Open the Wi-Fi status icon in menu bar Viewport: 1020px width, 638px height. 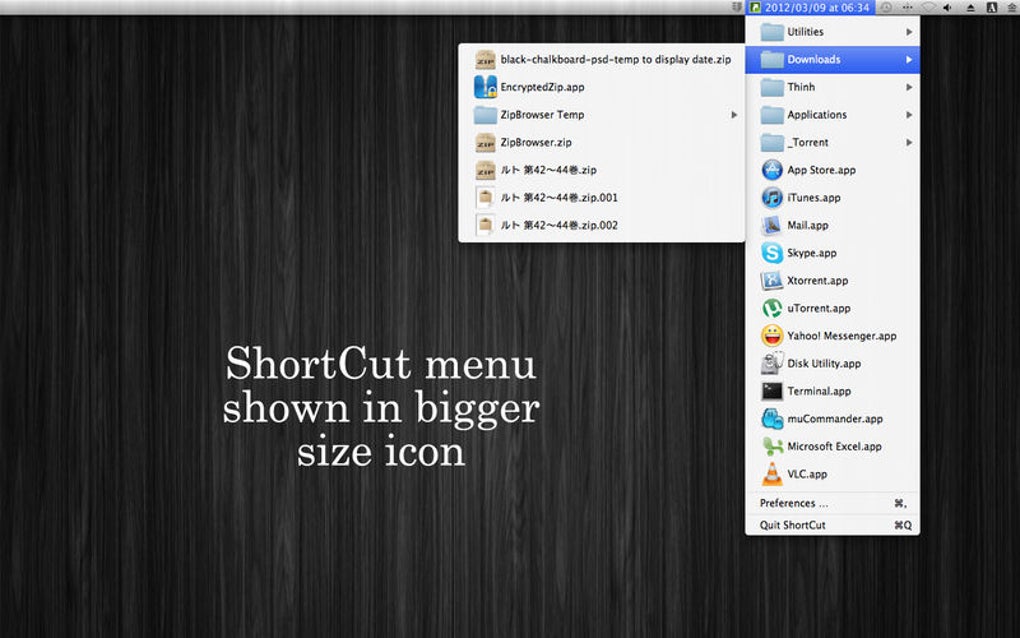point(928,7)
